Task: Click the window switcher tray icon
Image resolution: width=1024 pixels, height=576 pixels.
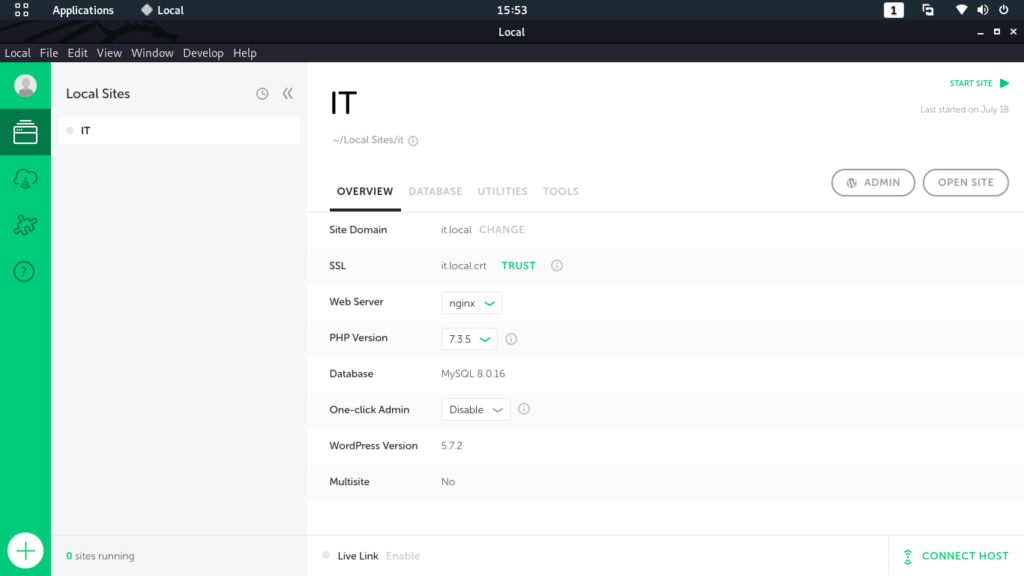Action: coord(928,10)
